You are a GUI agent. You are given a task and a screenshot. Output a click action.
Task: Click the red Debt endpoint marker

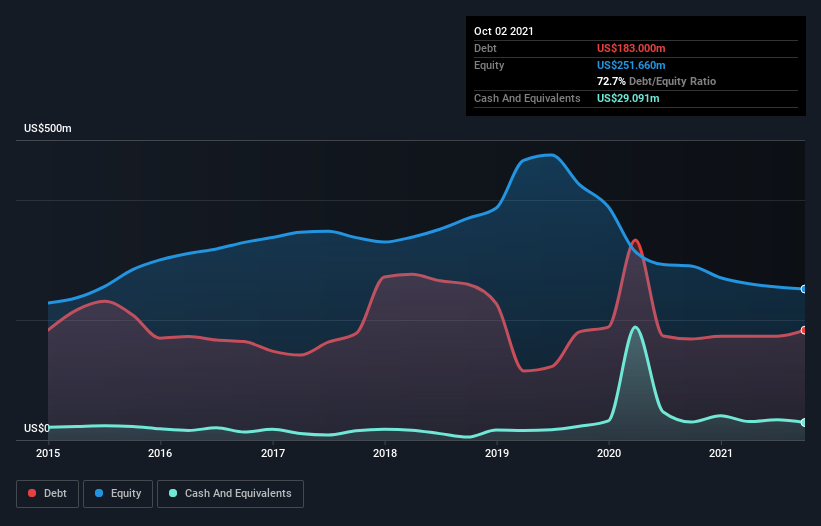pyautogui.click(x=804, y=330)
